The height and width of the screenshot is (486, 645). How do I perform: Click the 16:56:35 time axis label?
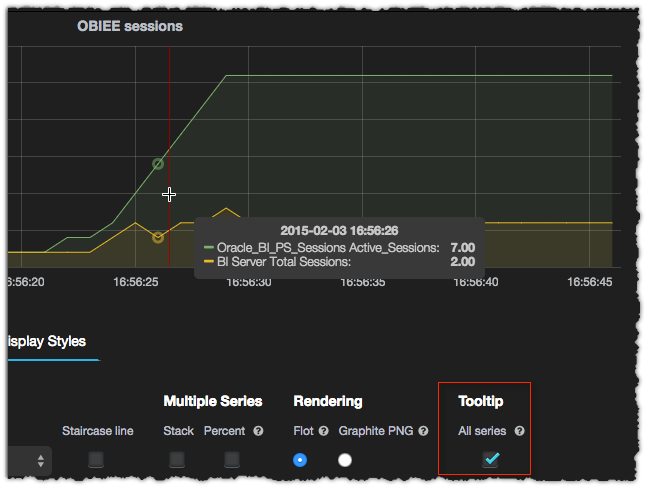363,283
